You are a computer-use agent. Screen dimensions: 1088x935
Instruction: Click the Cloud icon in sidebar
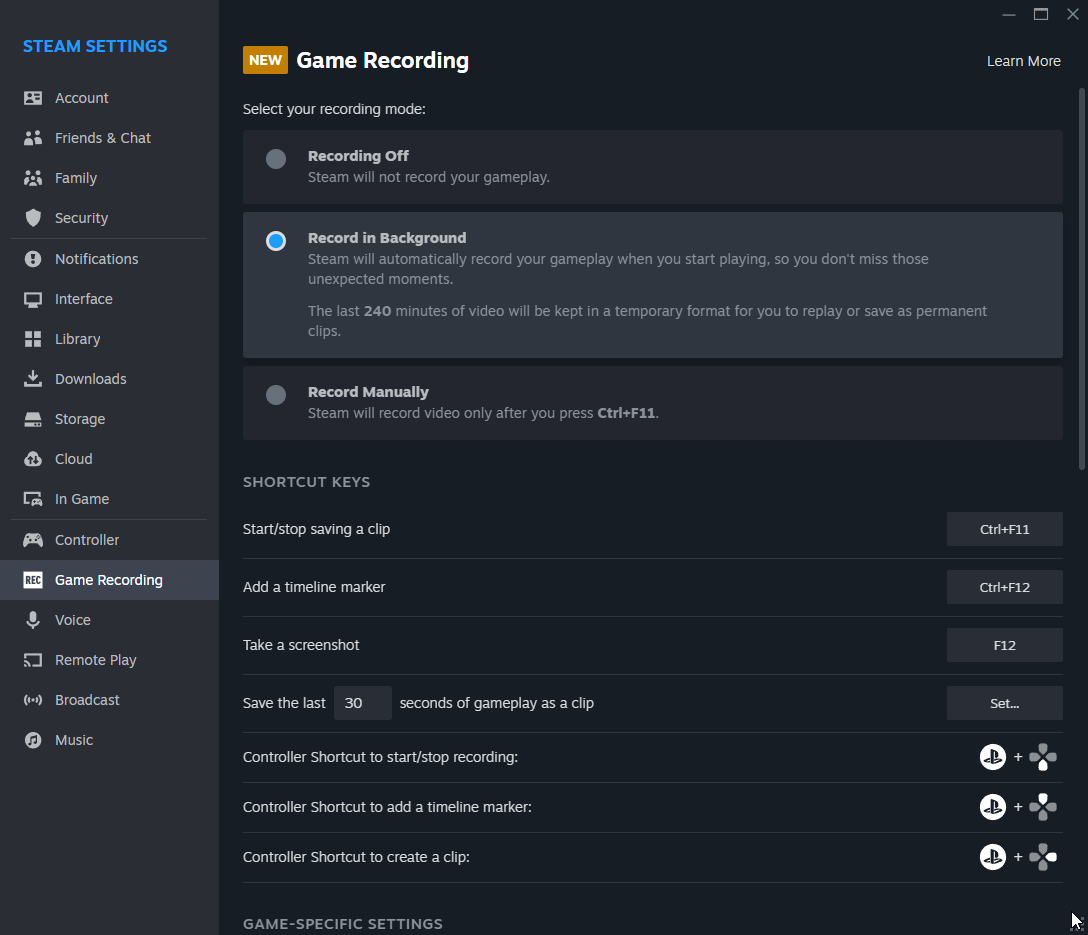[x=33, y=459]
